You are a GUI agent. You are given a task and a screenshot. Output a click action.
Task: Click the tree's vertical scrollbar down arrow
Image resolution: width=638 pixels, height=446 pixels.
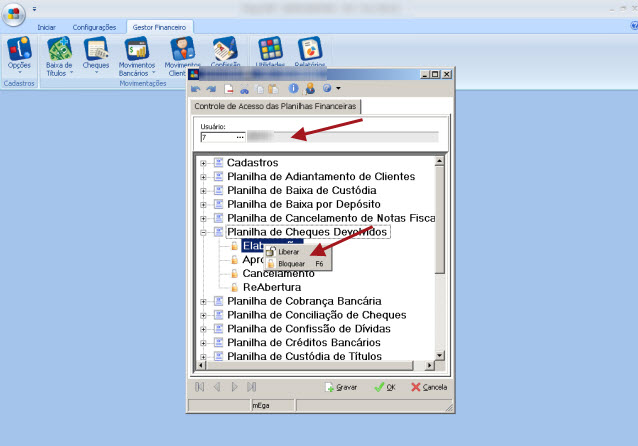click(x=441, y=365)
